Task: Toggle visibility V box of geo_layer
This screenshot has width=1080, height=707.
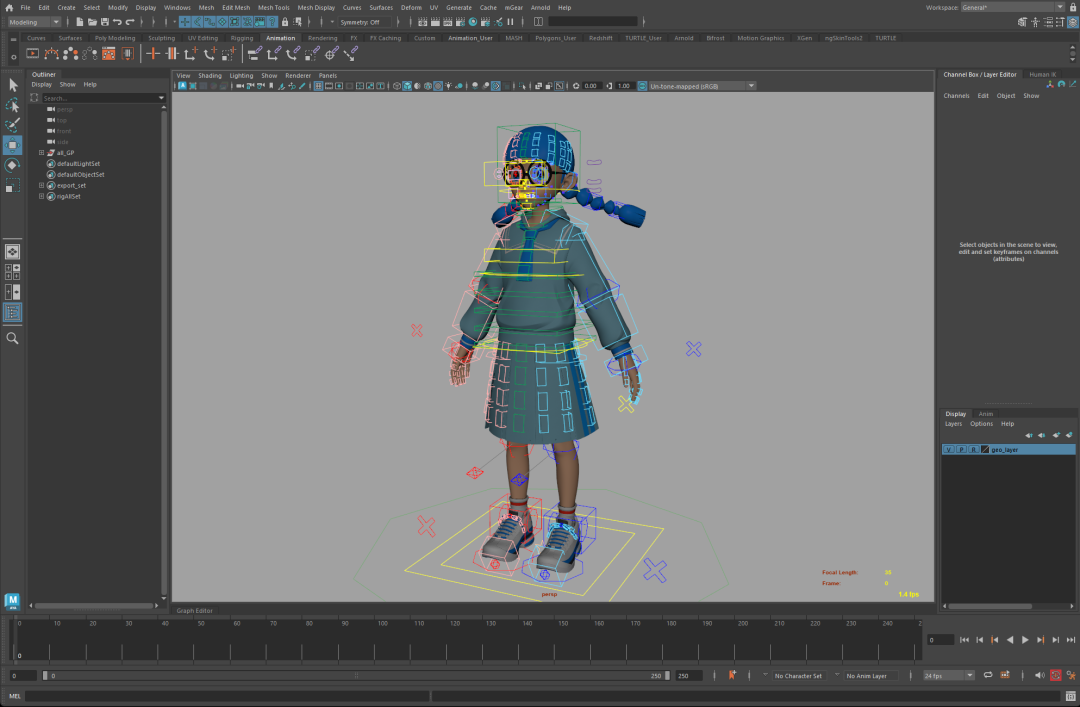Action: pyautogui.click(x=948, y=450)
